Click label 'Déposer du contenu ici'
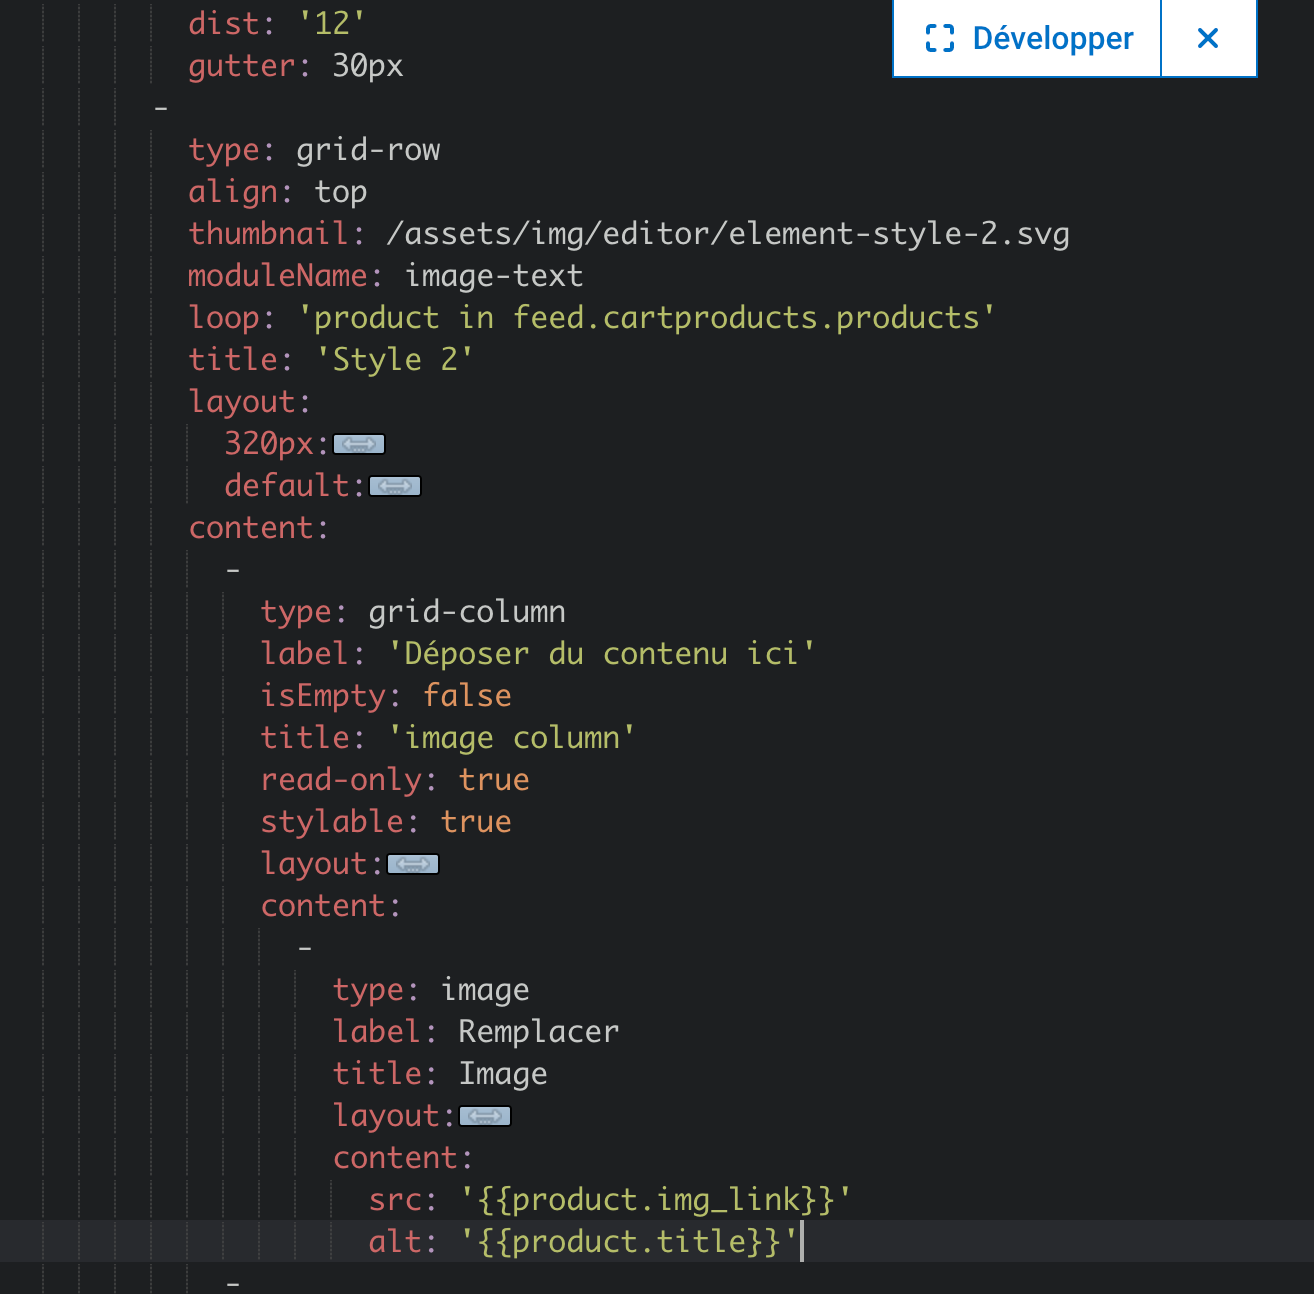Image resolution: width=1314 pixels, height=1294 pixels. [602, 654]
